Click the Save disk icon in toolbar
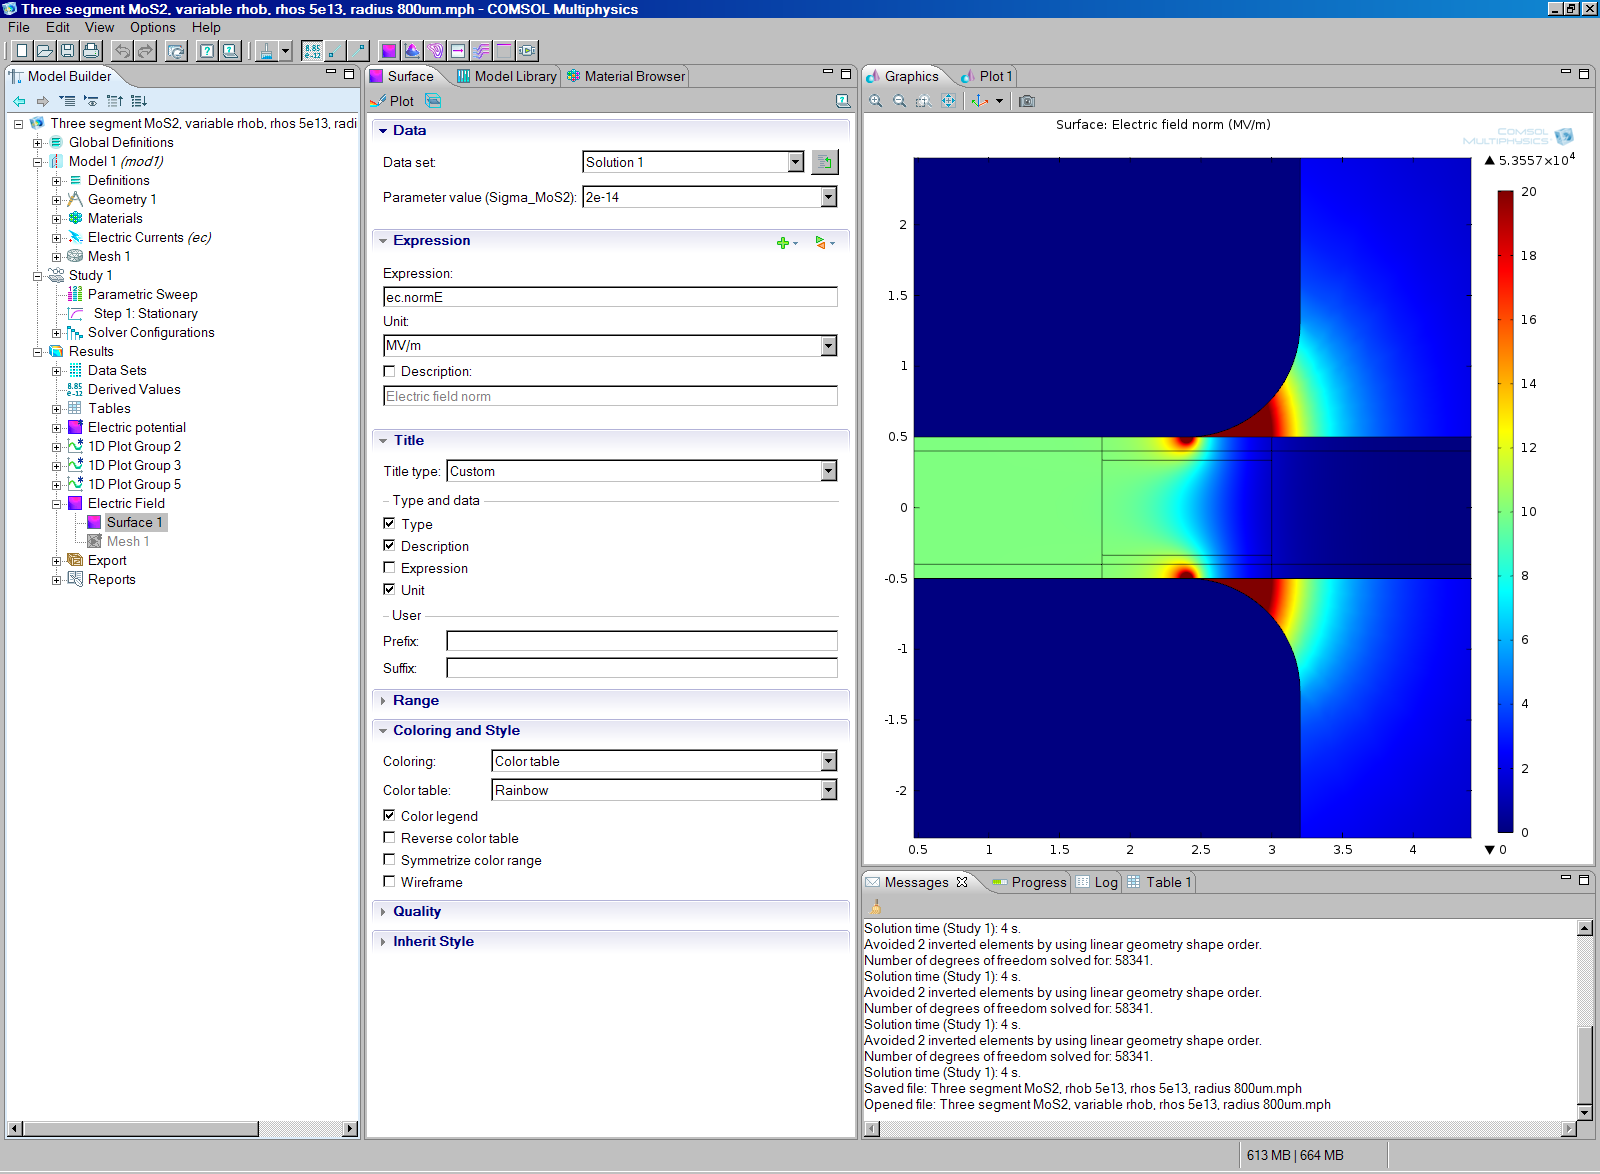This screenshot has height=1174, width=1600. point(67,51)
